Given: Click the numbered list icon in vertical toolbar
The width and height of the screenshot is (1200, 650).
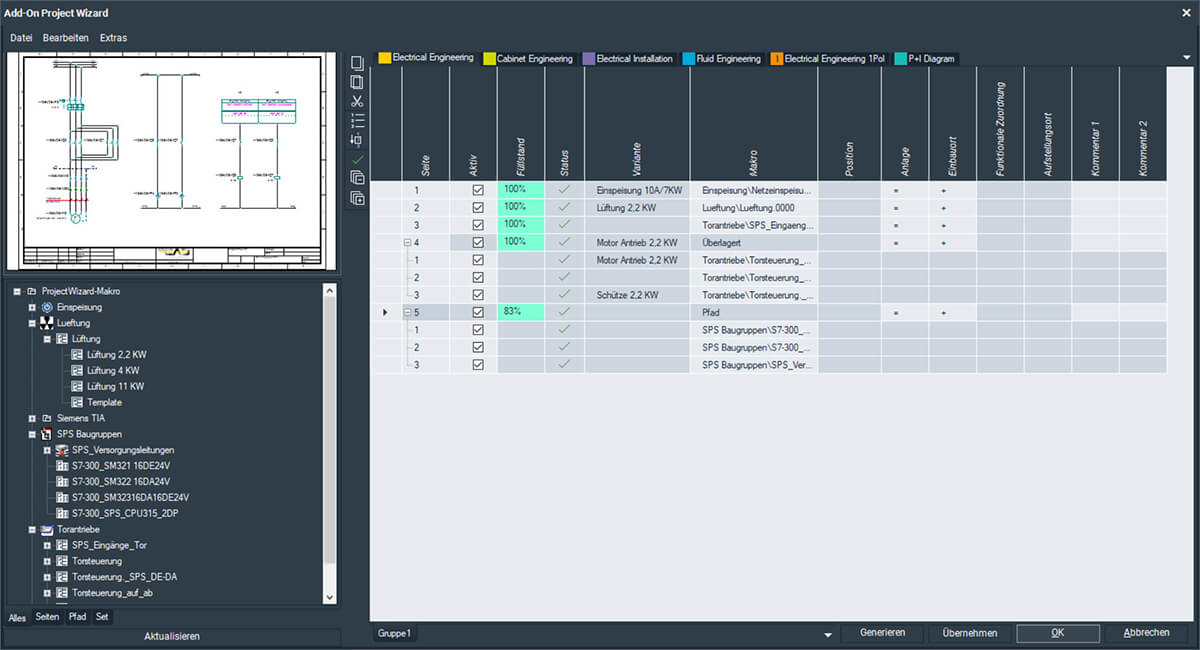Looking at the screenshot, I should 357,120.
